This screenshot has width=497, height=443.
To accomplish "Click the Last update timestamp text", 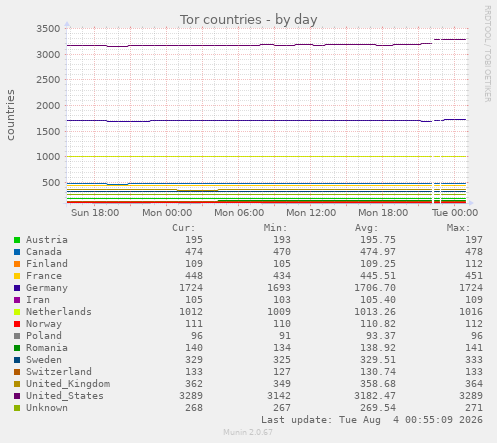I will [x=372, y=420].
